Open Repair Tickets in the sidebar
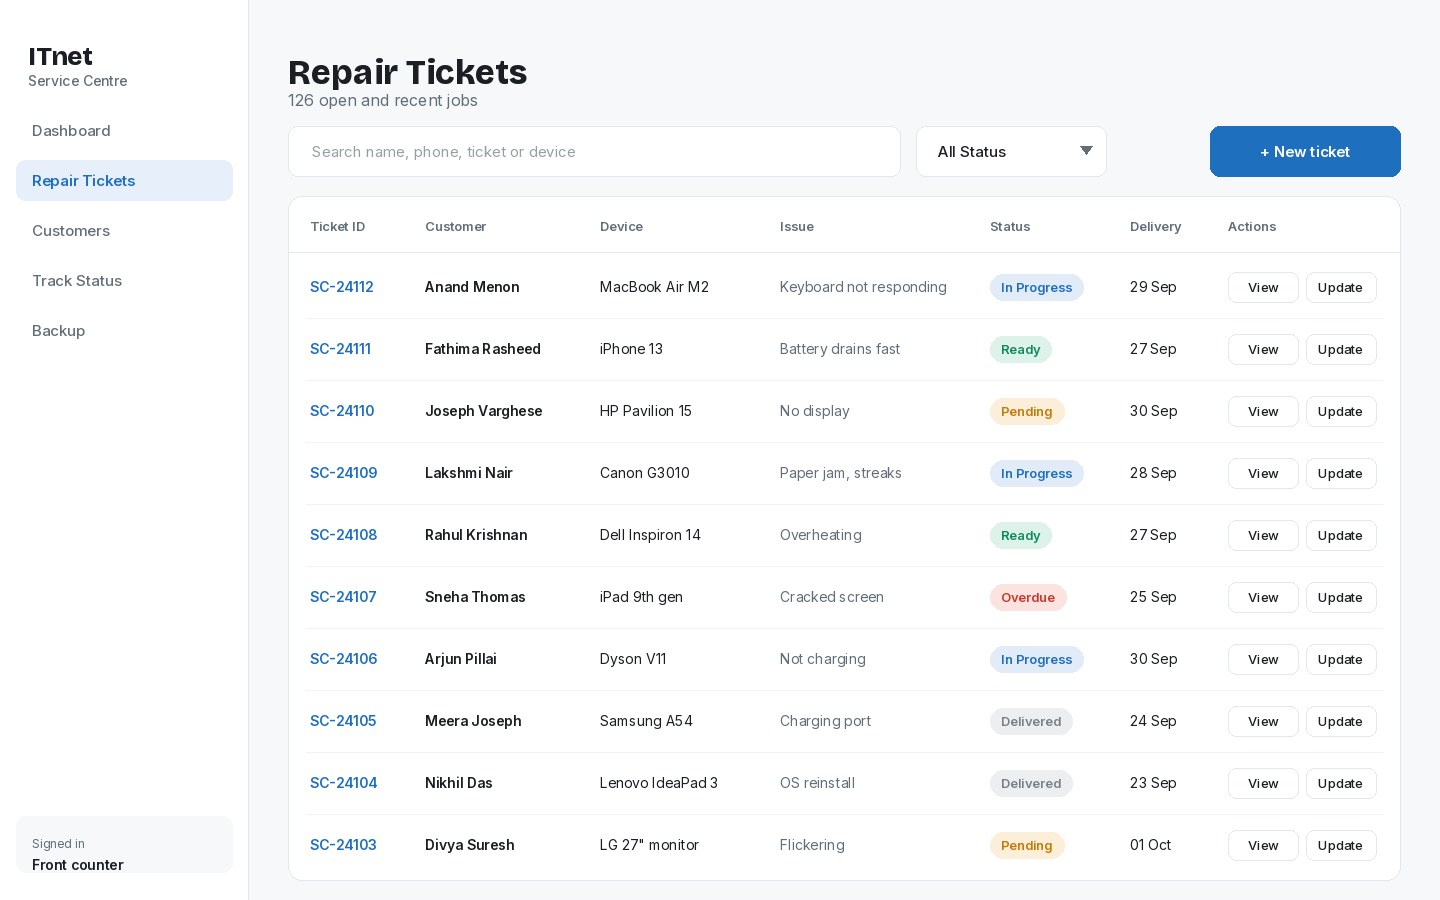This screenshot has width=1440, height=900. 124,181
